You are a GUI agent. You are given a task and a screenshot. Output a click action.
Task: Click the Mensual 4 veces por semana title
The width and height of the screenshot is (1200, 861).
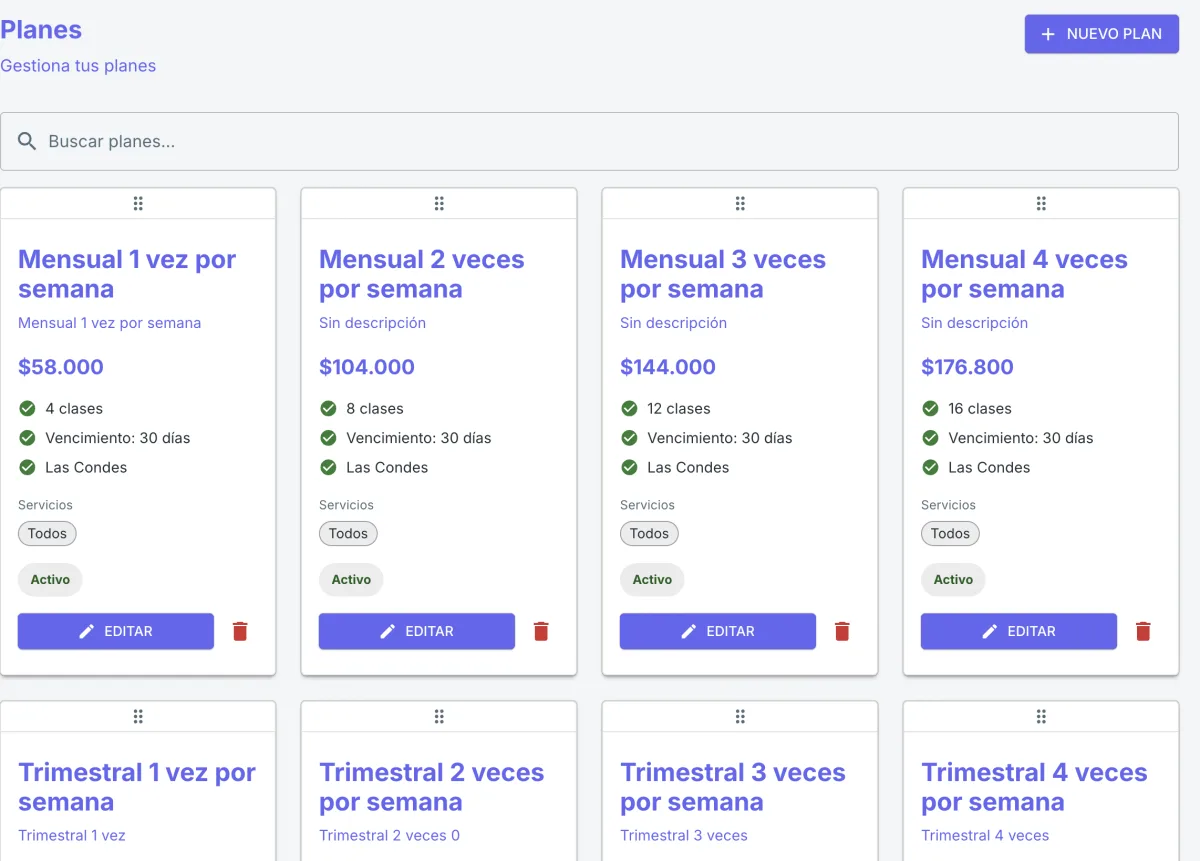click(1024, 274)
